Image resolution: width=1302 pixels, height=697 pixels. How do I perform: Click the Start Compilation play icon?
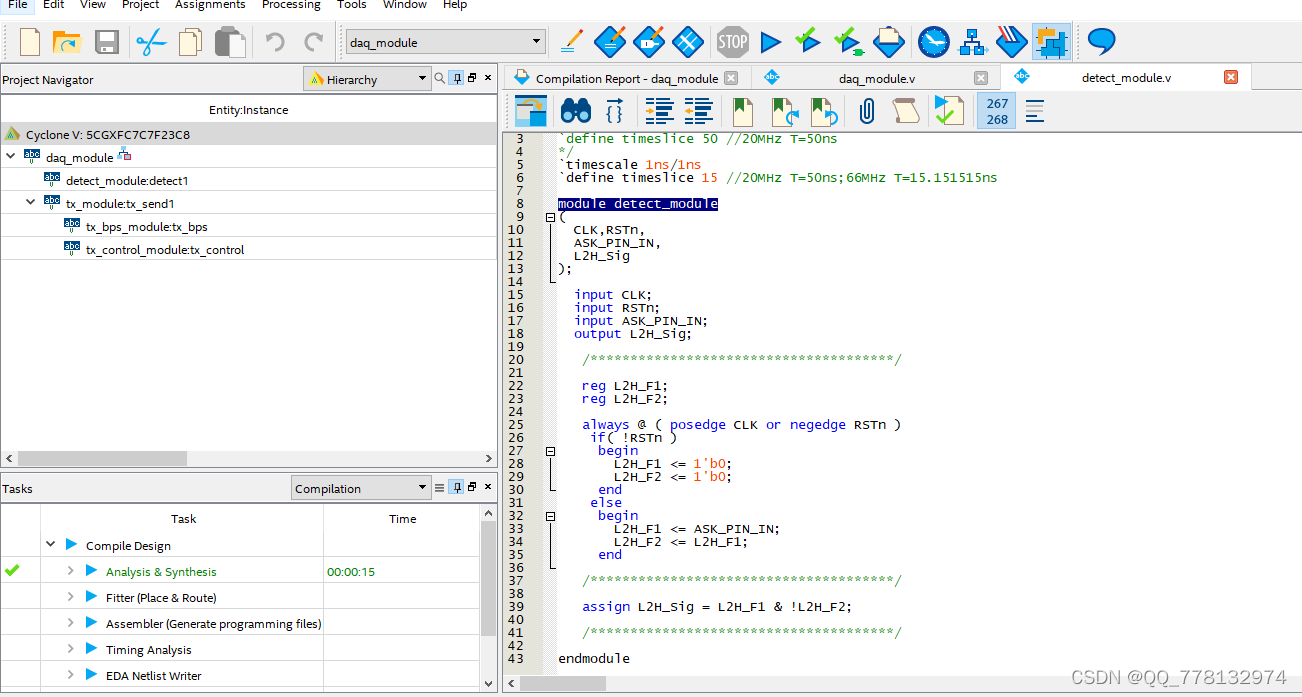coord(770,42)
